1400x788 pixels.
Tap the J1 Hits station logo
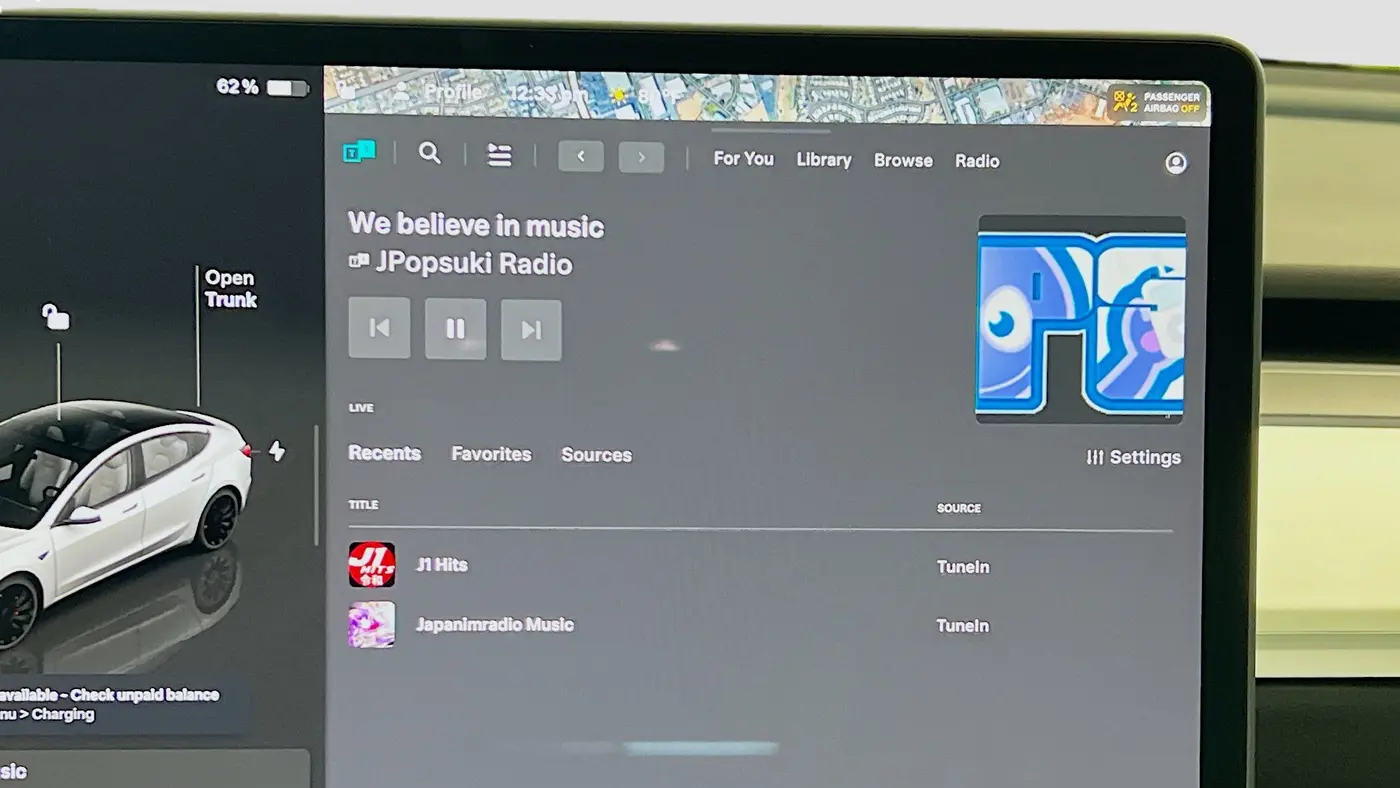[x=371, y=564]
